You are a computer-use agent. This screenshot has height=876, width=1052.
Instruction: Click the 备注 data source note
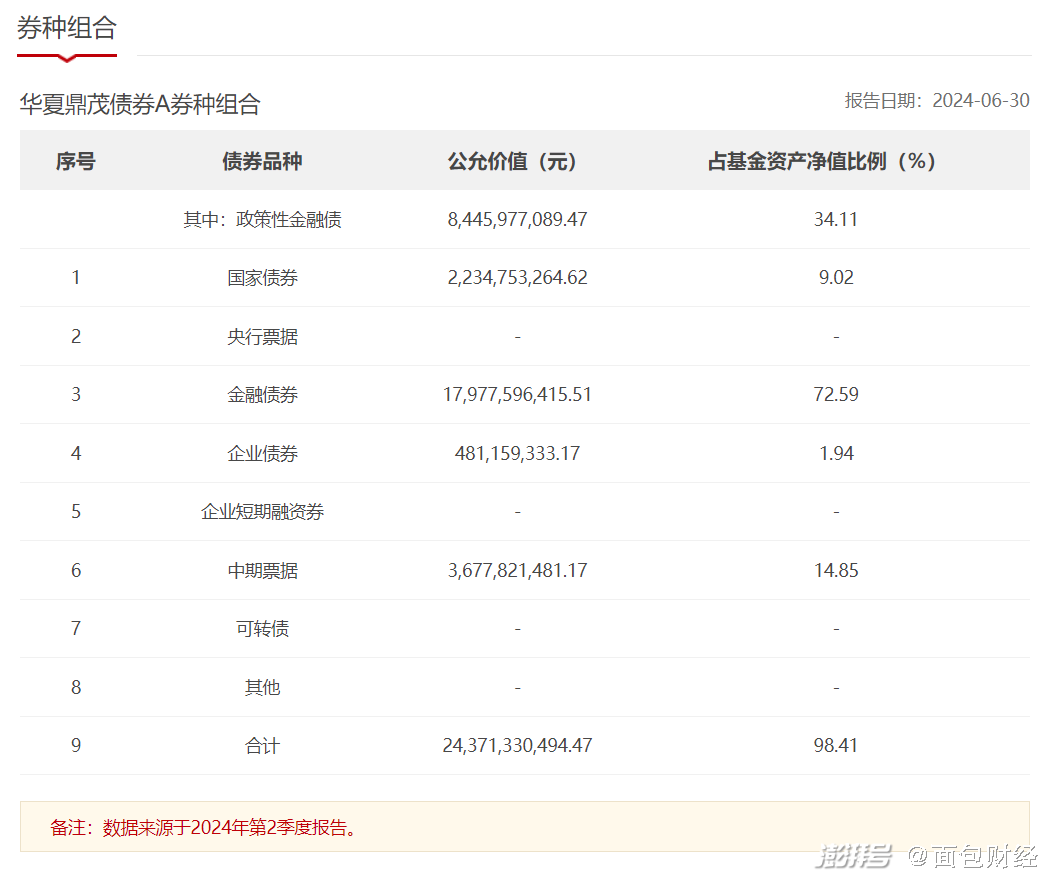click(204, 828)
